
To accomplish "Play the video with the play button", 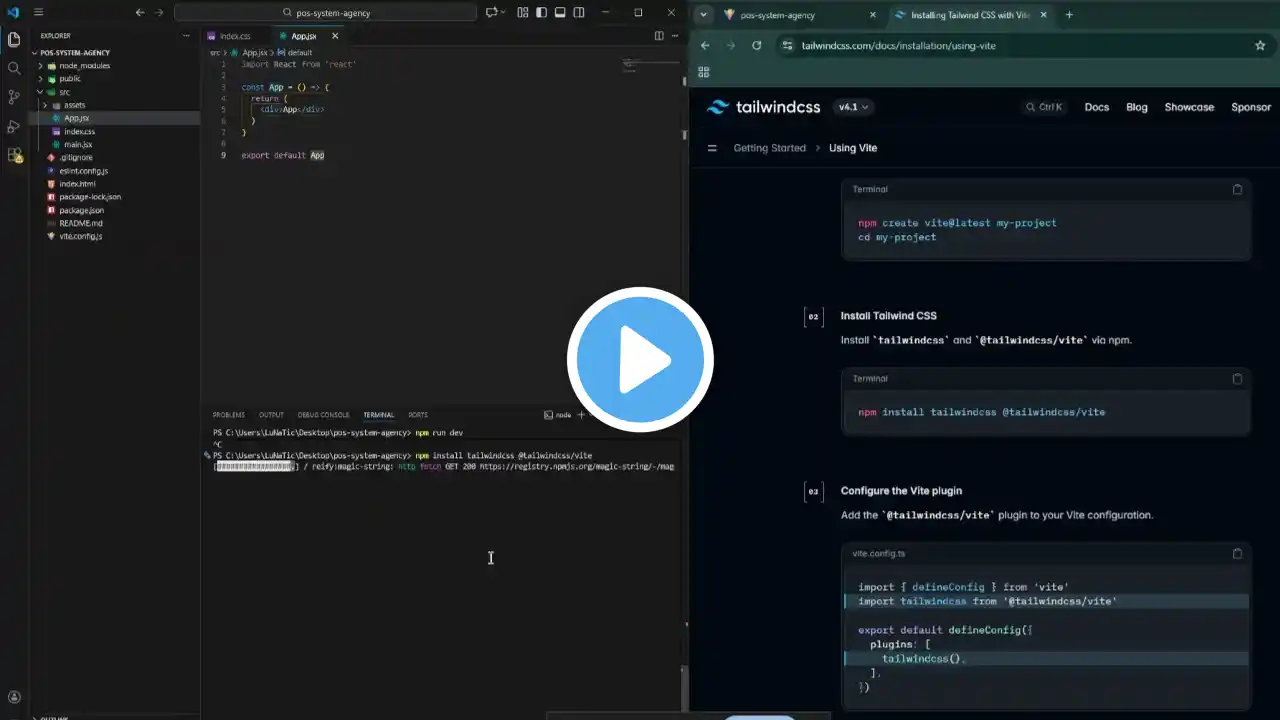I will tap(640, 360).
